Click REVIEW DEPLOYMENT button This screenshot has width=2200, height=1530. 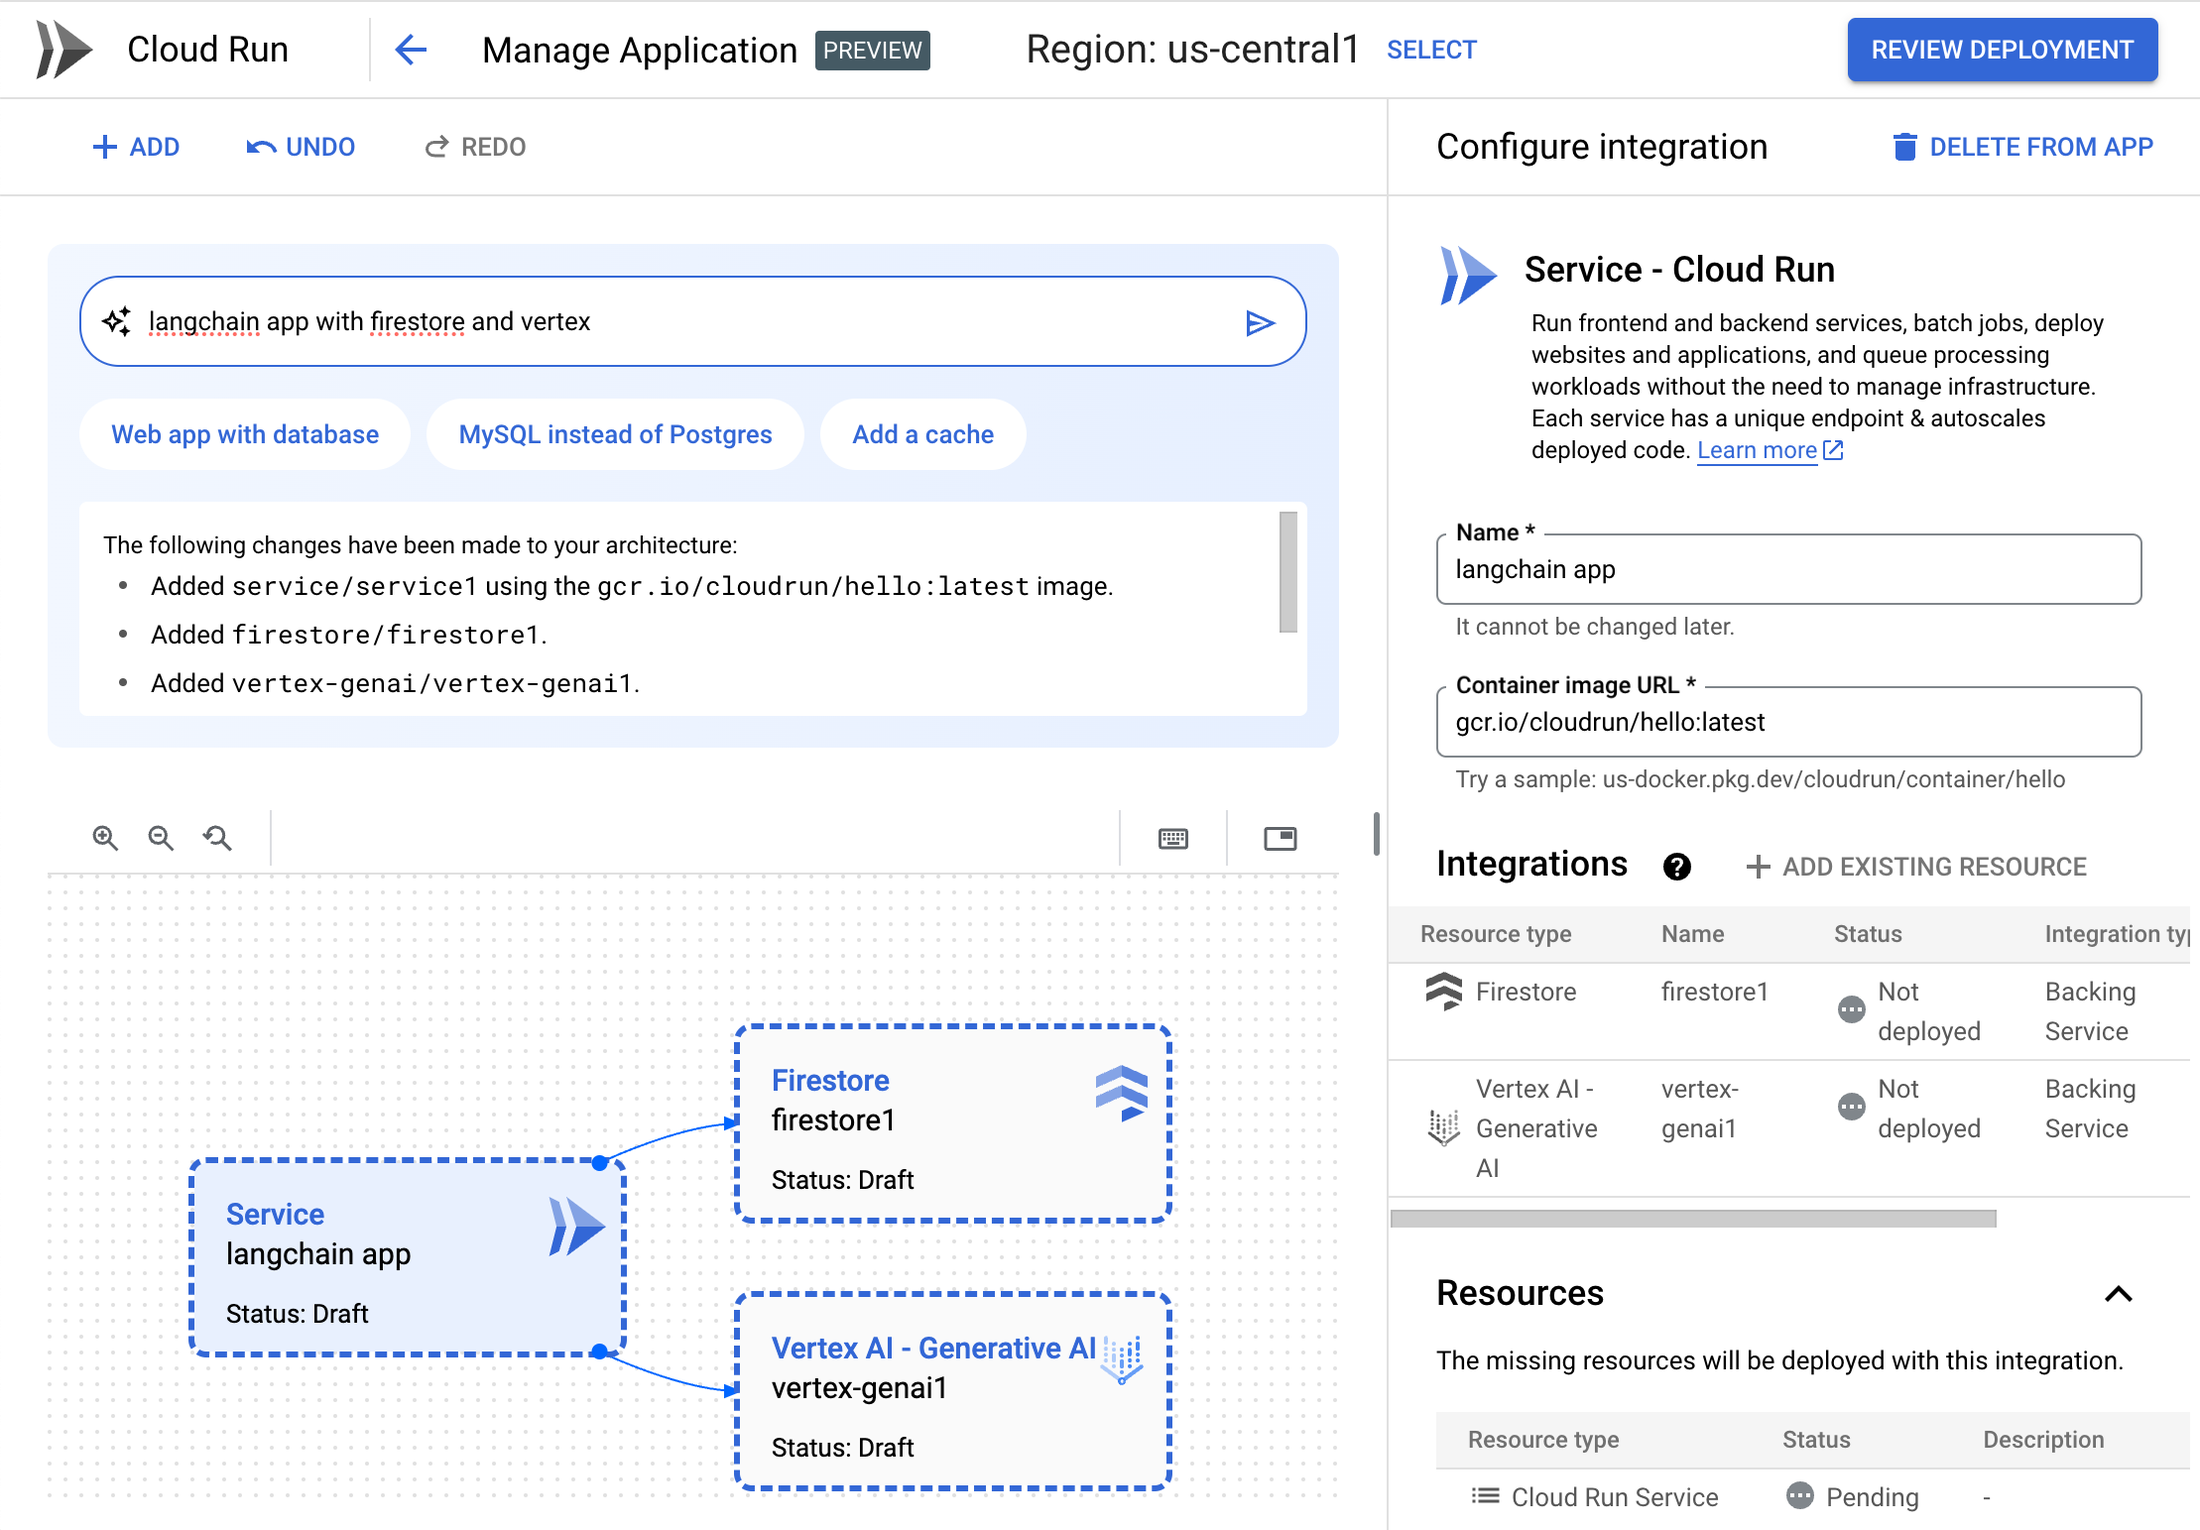click(x=2002, y=50)
